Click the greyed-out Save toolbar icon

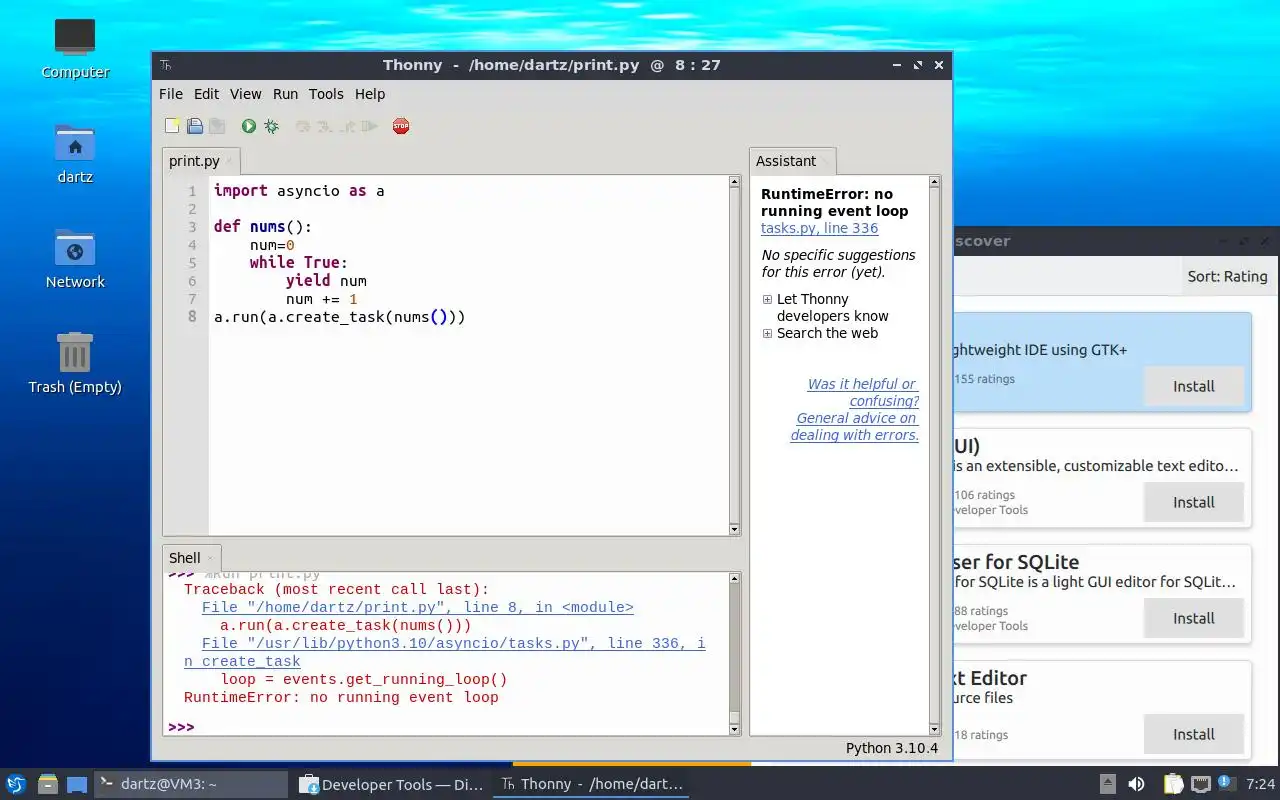pyautogui.click(x=217, y=126)
